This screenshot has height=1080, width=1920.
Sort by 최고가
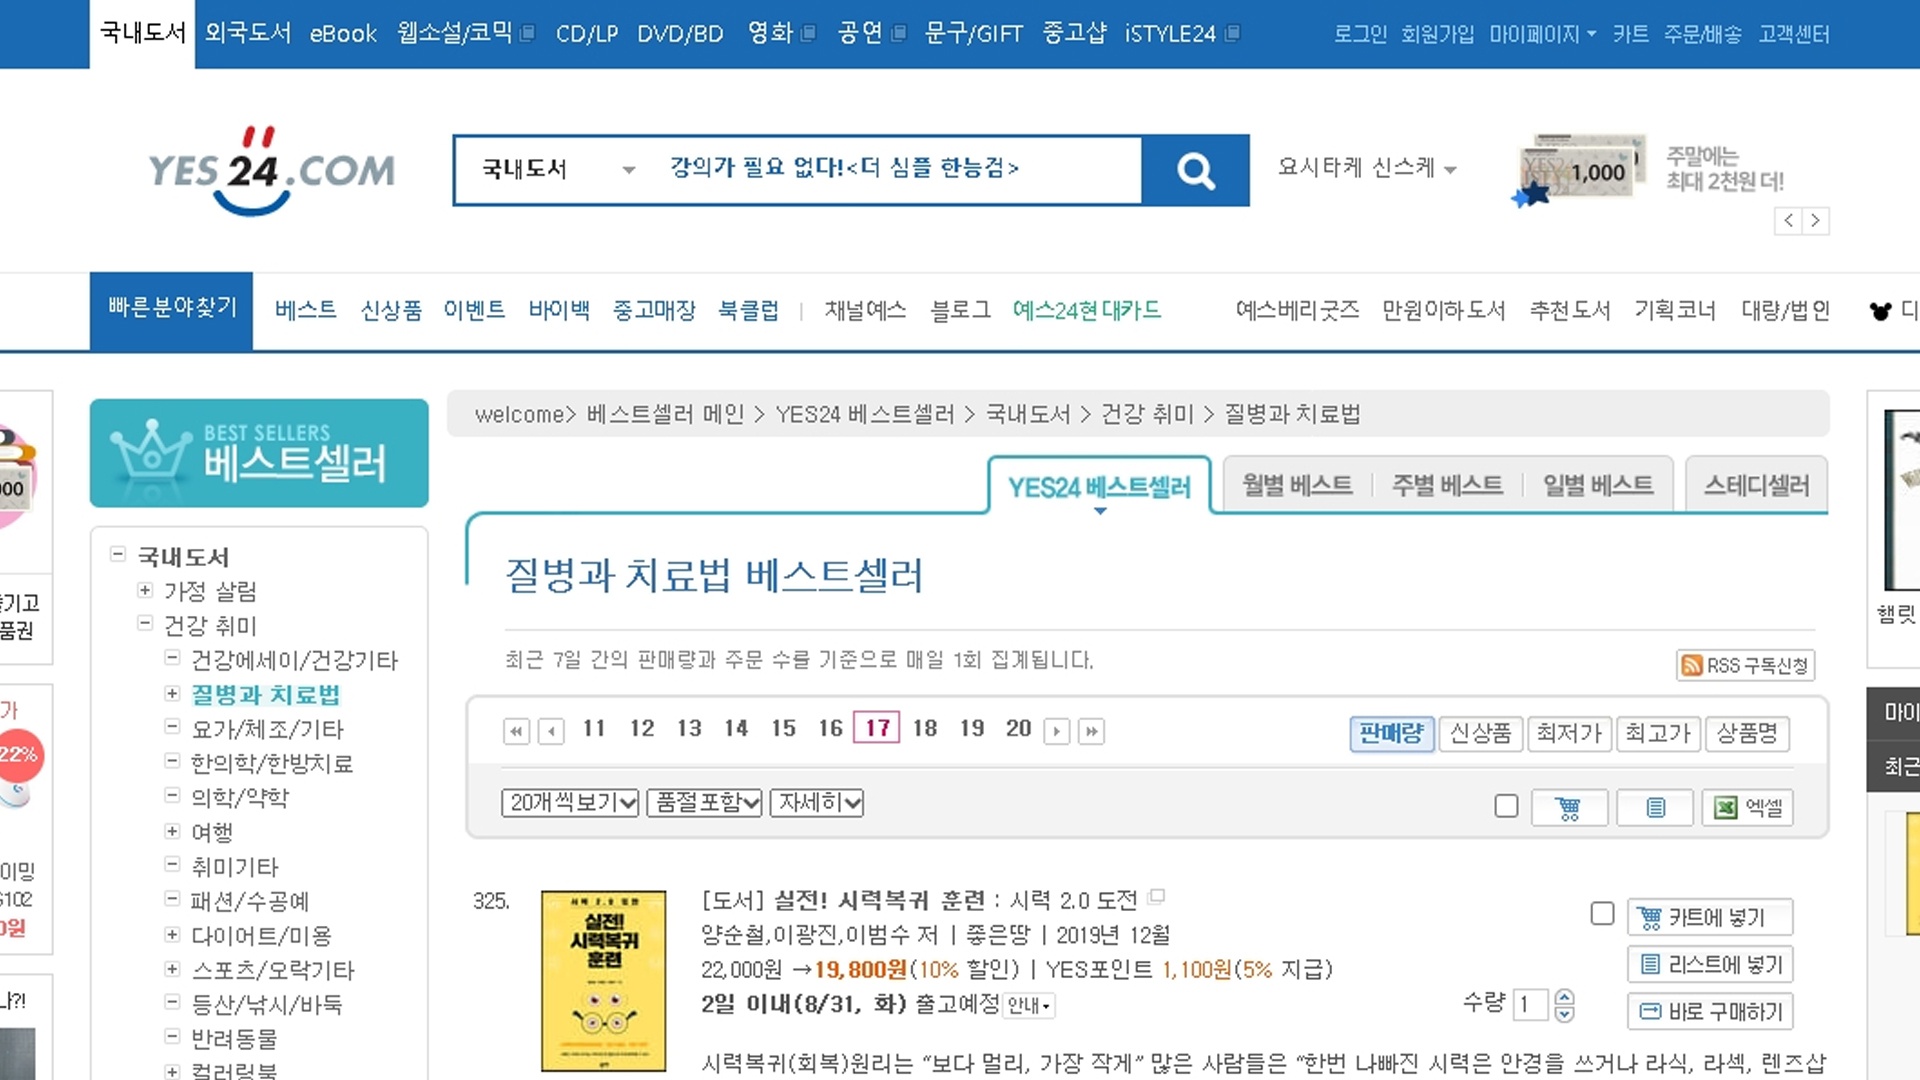(x=1657, y=733)
